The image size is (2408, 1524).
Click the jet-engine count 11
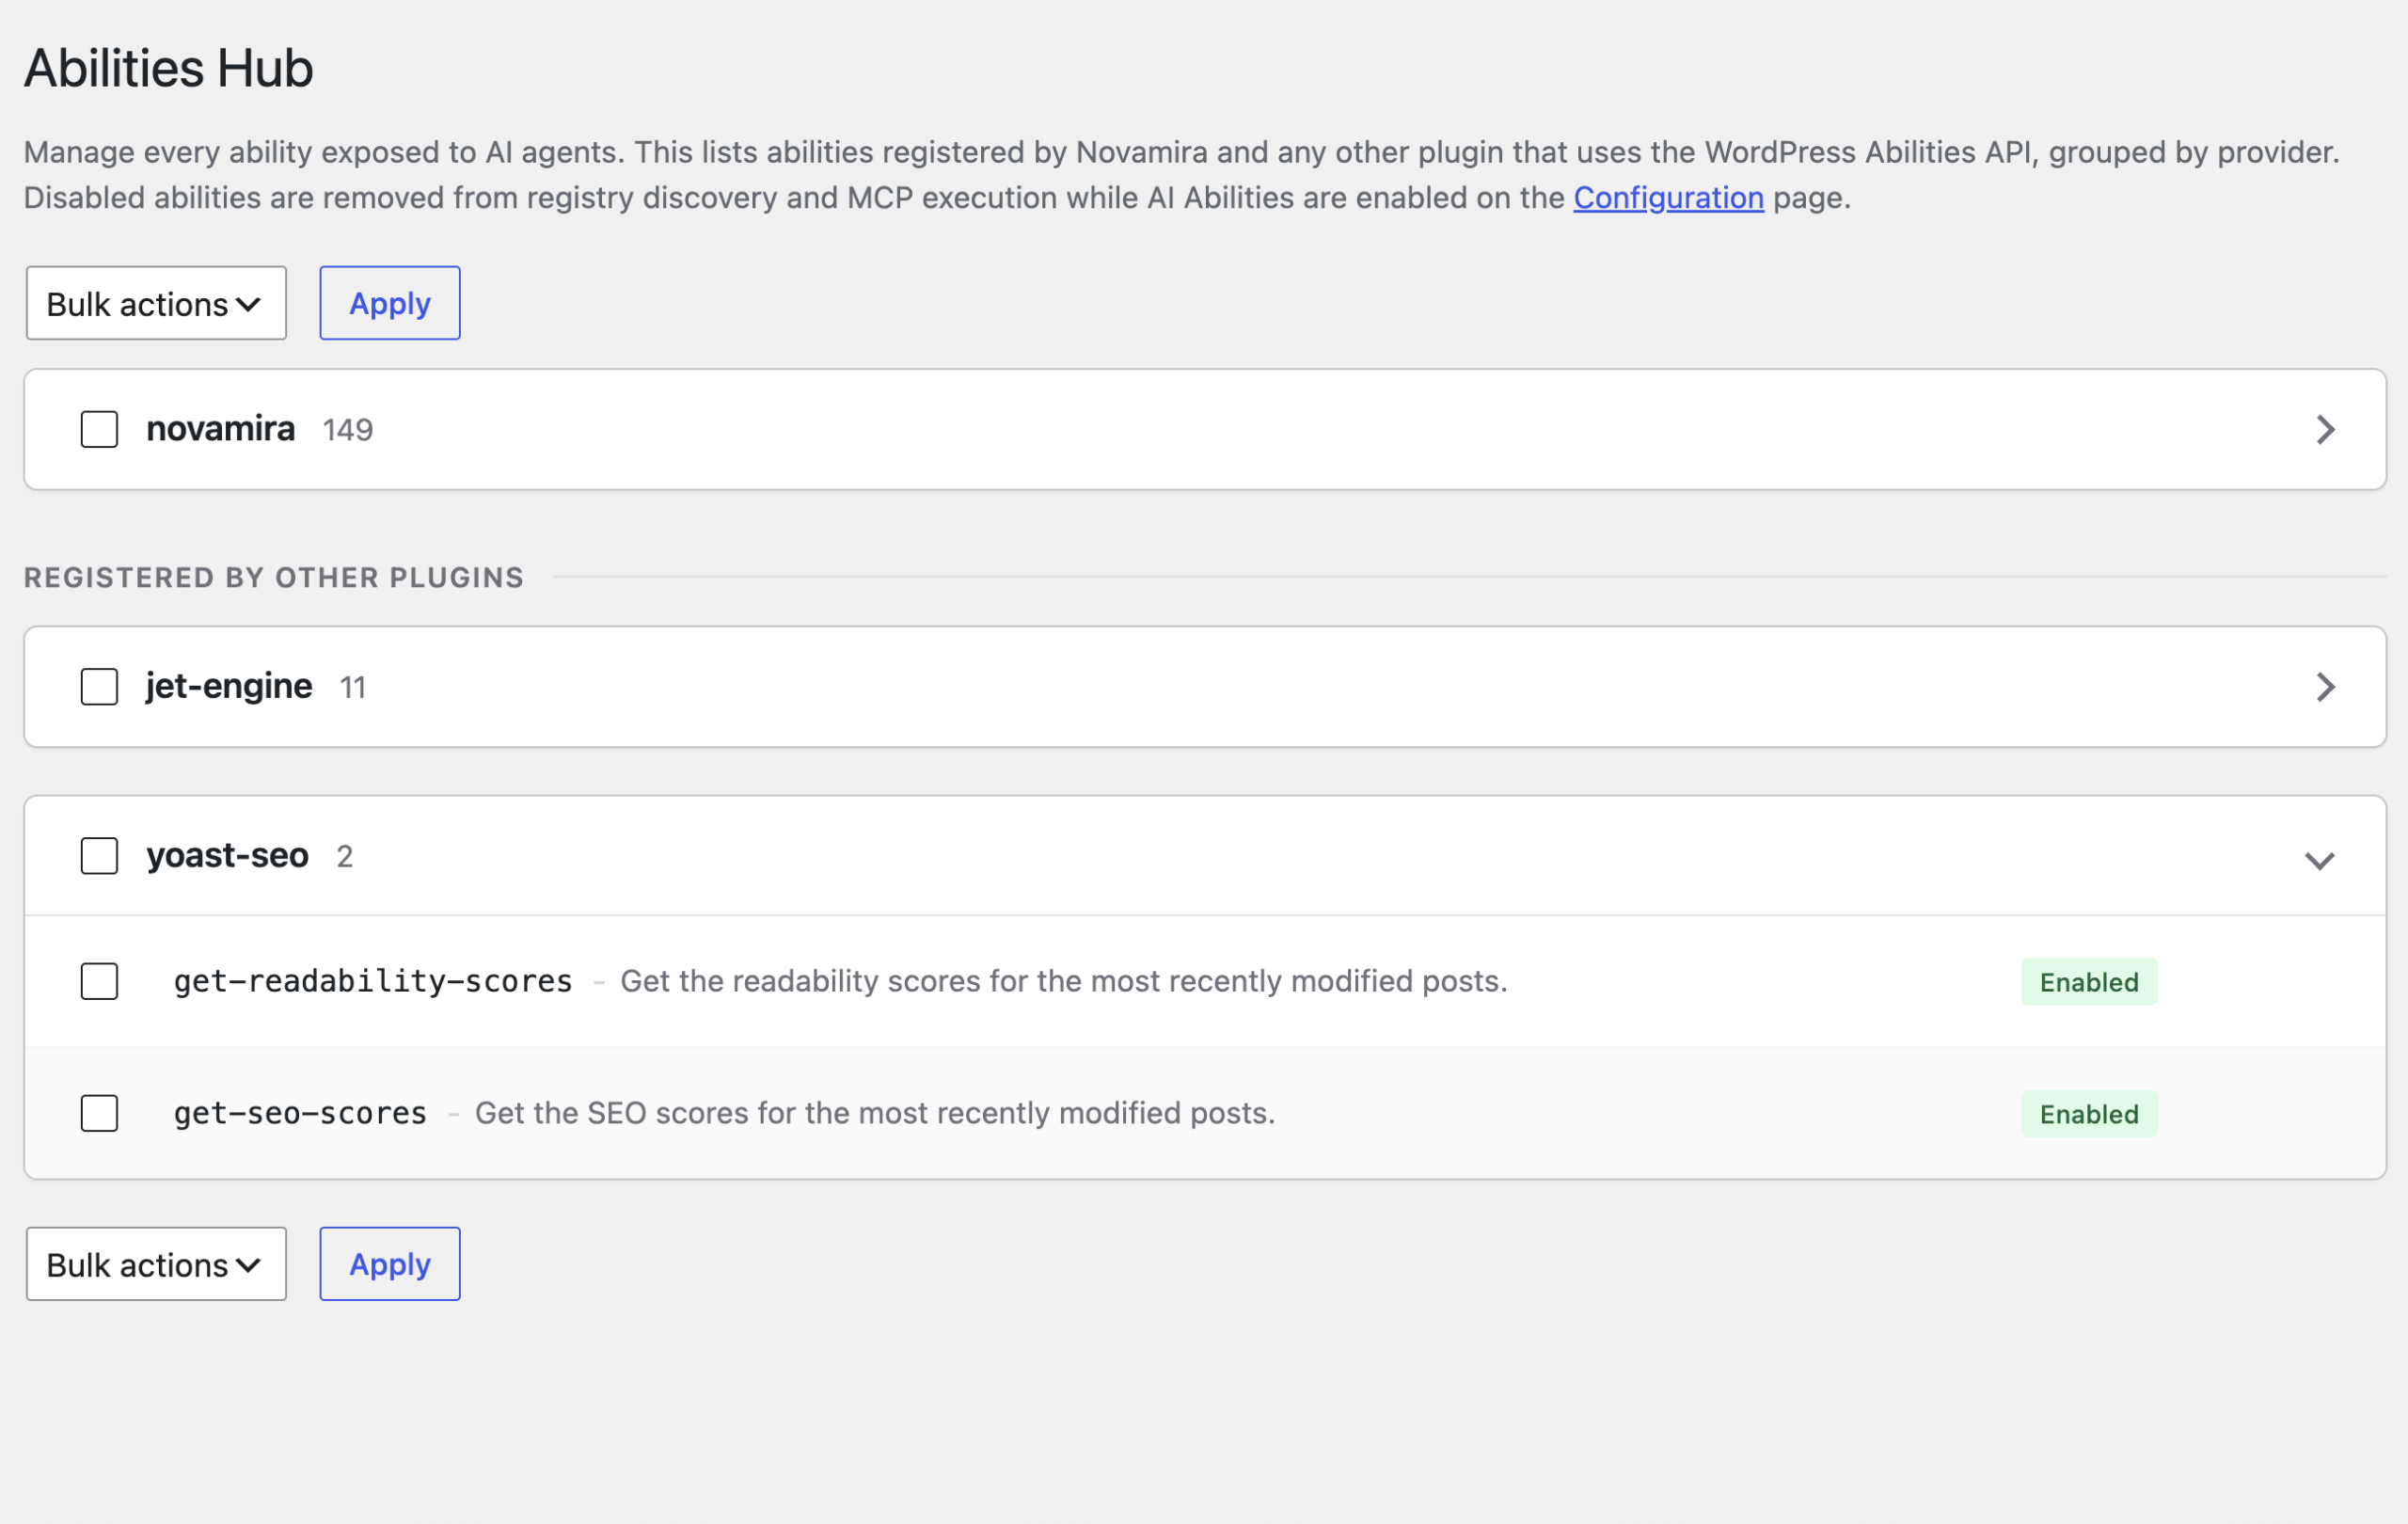tap(353, 688)
